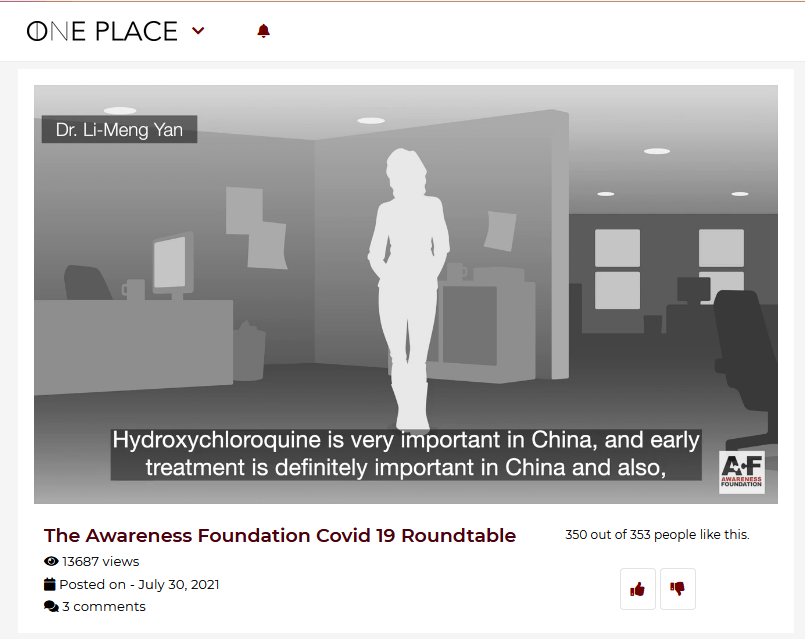Play the Covid 19 Roundtable video
The height and width of the screenshot is (639, 805).
[406, 294]
